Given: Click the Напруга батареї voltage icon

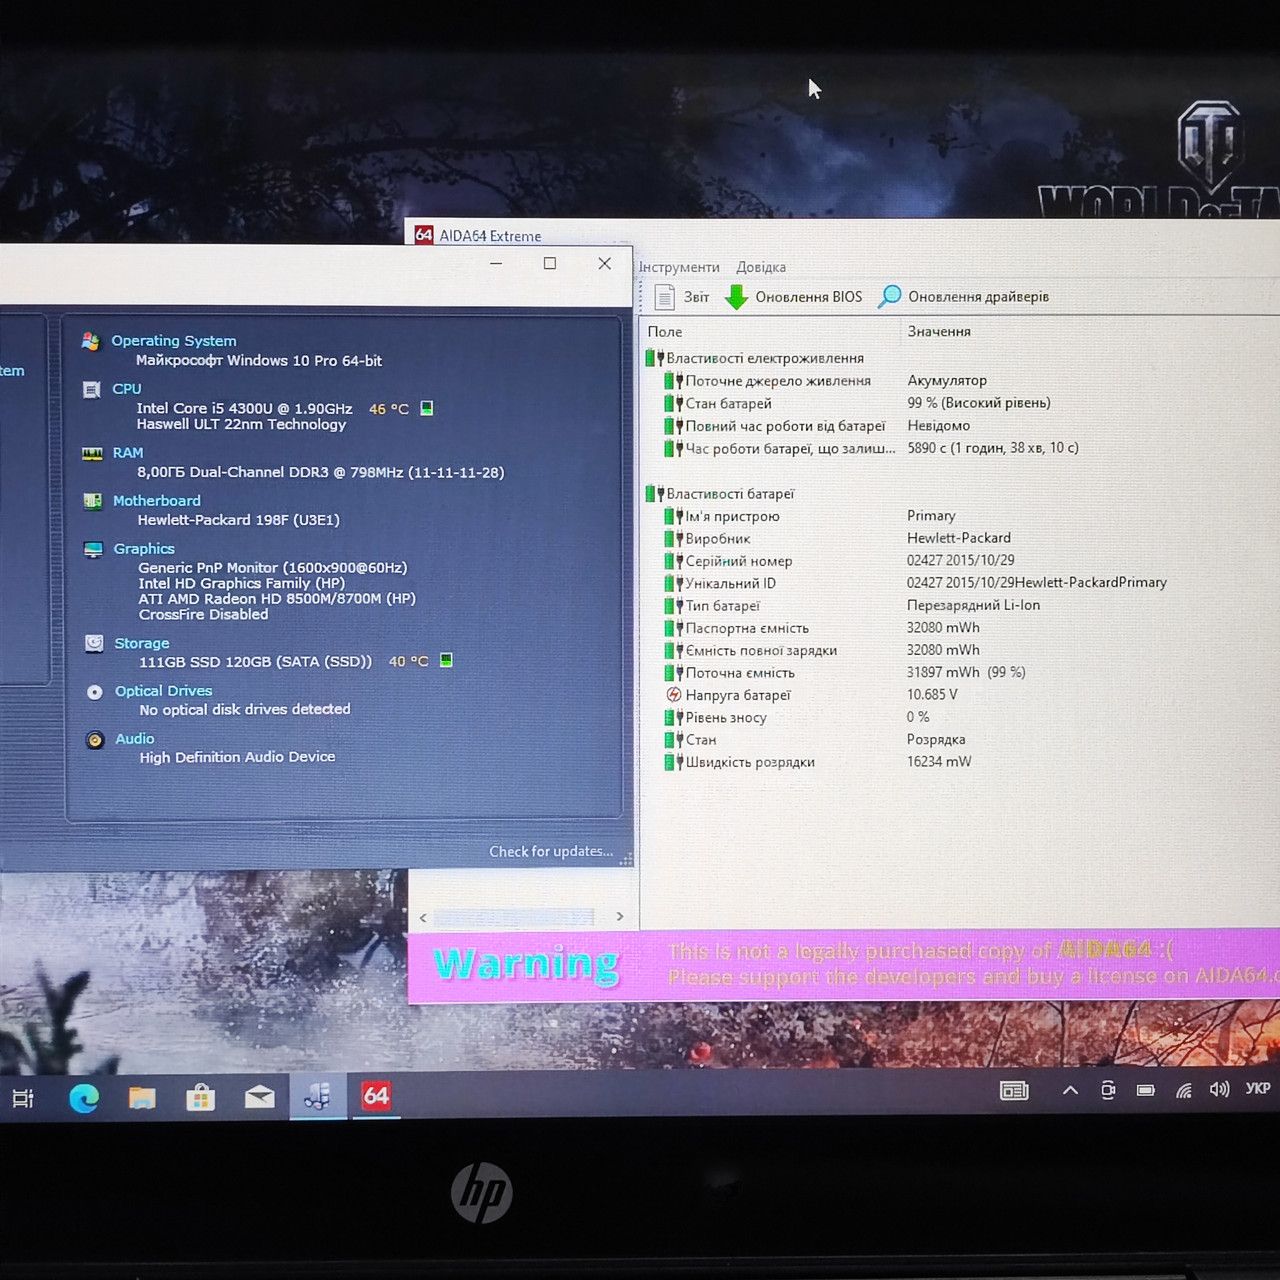Looking at the screenshot, I should (x=674, y=695).
